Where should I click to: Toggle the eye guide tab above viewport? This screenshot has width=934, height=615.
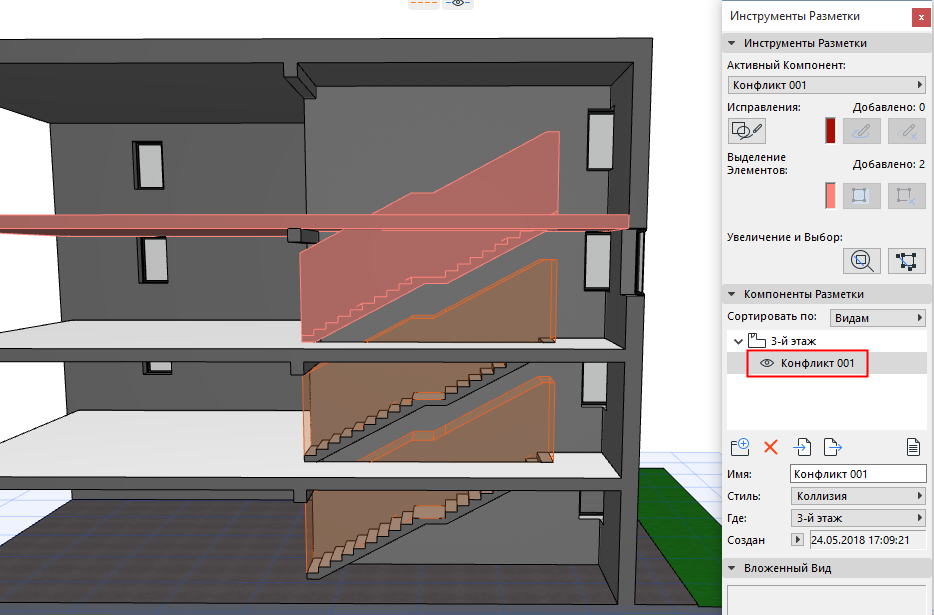click(457, 4)
